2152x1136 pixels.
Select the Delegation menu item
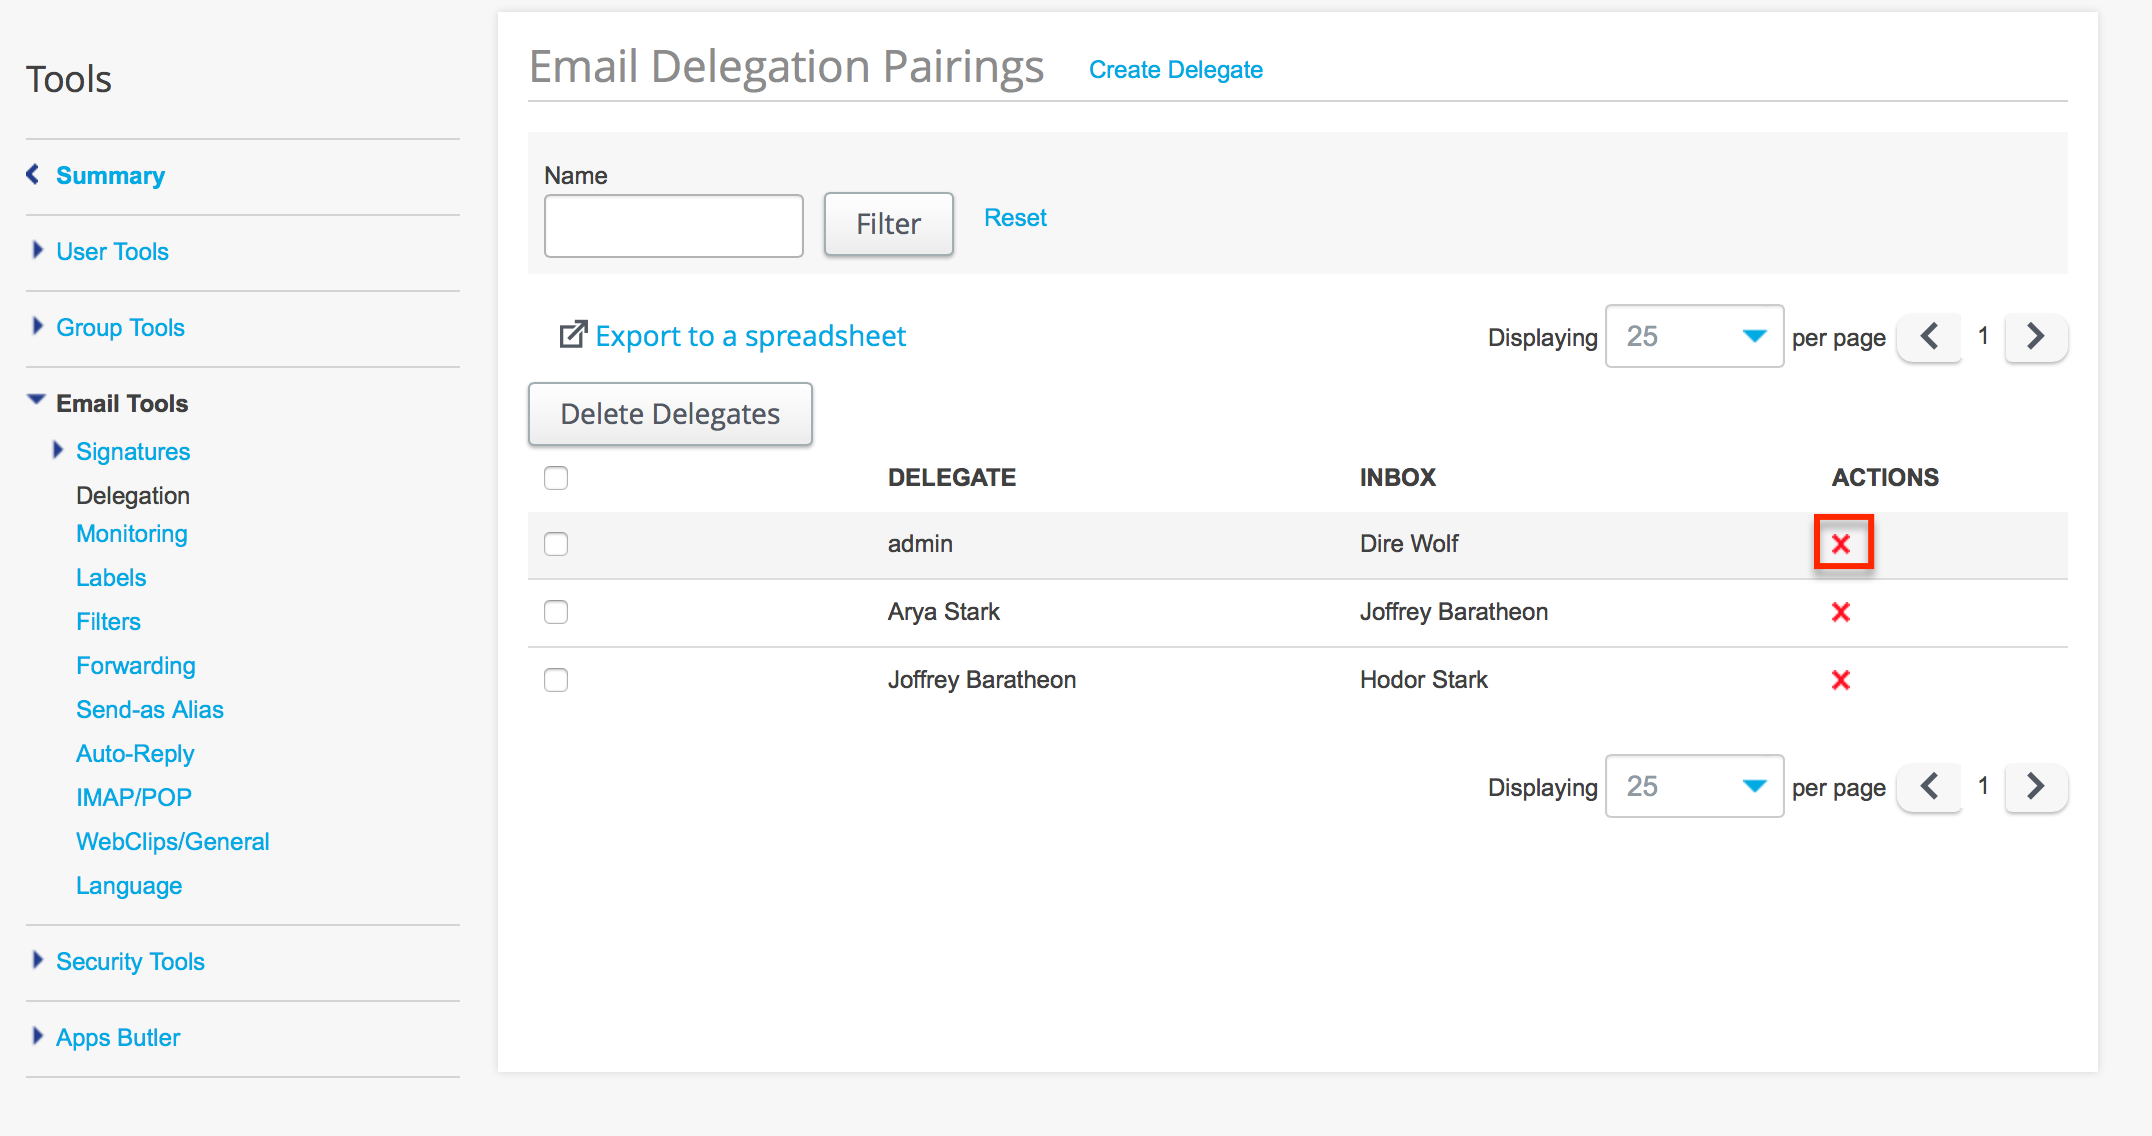click(133, 496)
